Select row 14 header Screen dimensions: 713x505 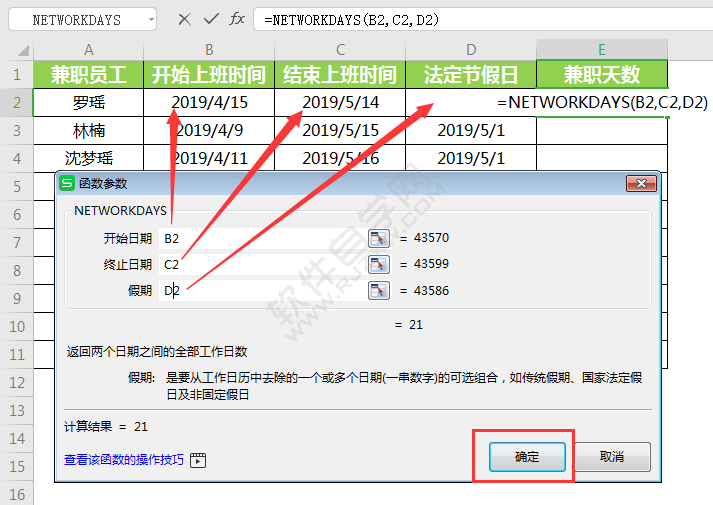(17, 438)
